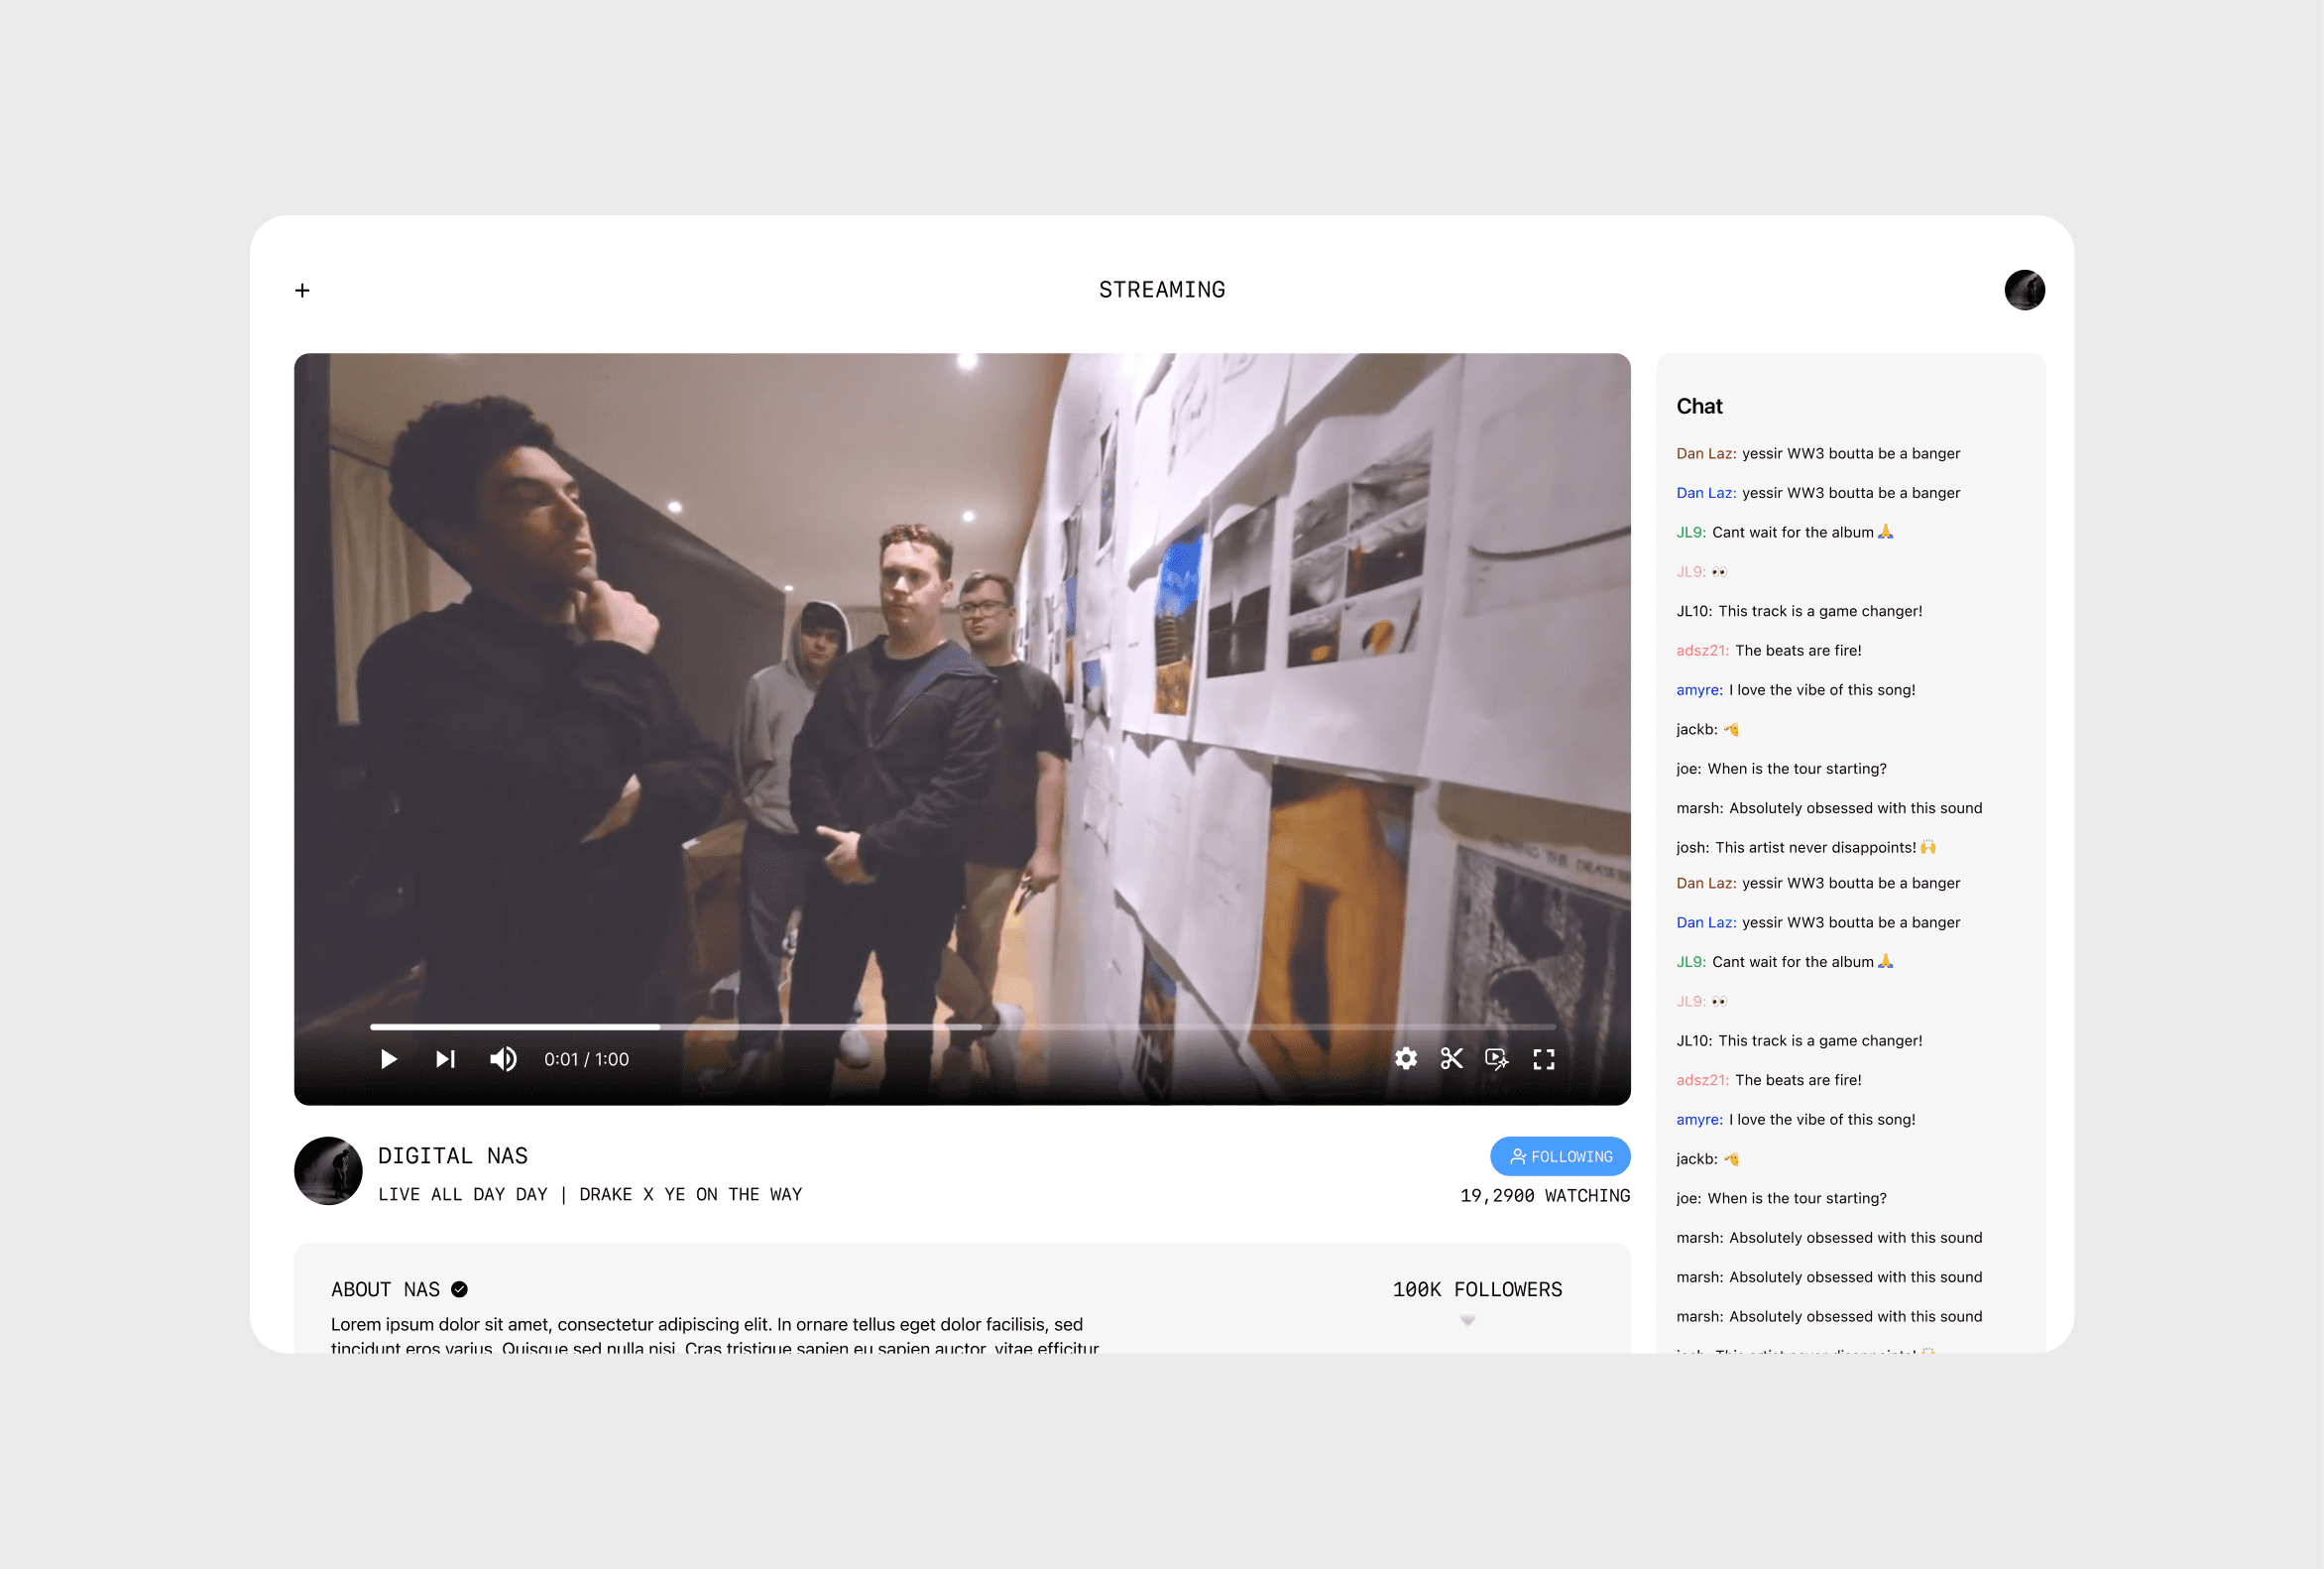Click the STREAMING title header
2324x1569 pixels.
coord(1161,290)
